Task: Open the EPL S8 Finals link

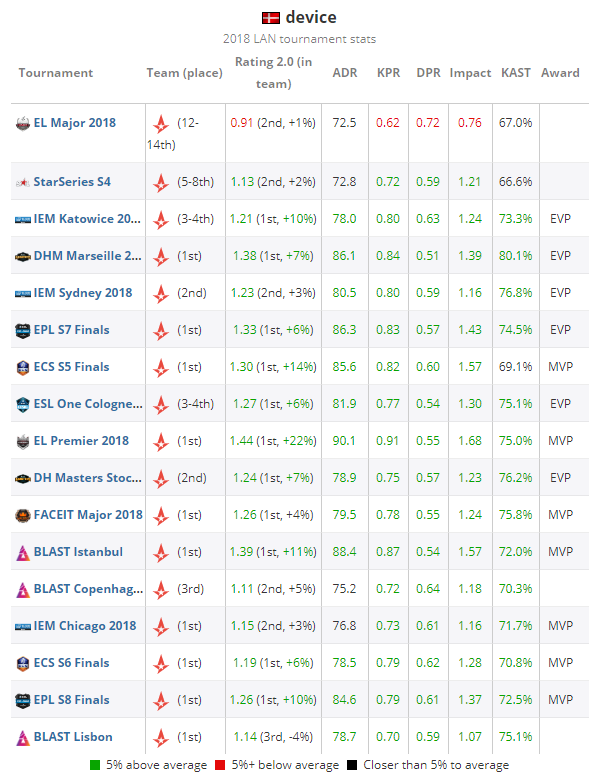Action: tap(71, 700)
